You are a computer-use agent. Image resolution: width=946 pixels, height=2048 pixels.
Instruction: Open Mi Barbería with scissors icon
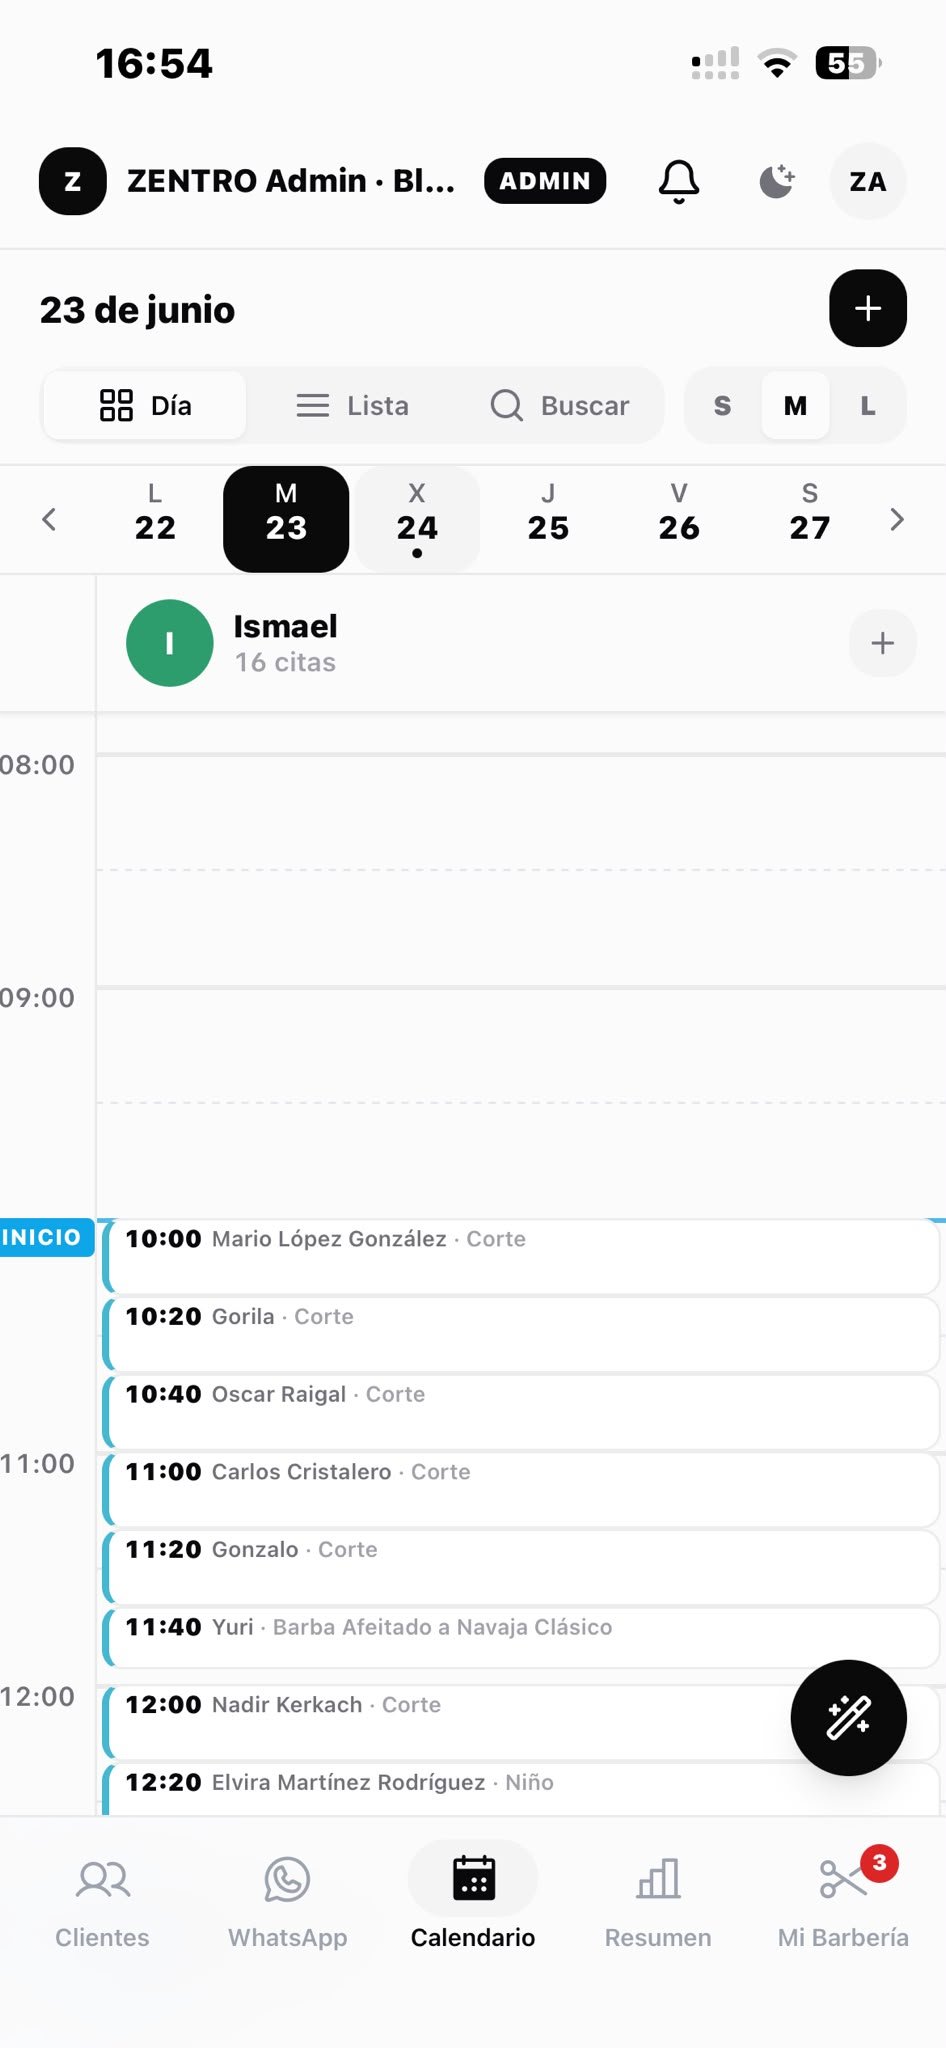pyautogui.click(x=843, y=1903)
